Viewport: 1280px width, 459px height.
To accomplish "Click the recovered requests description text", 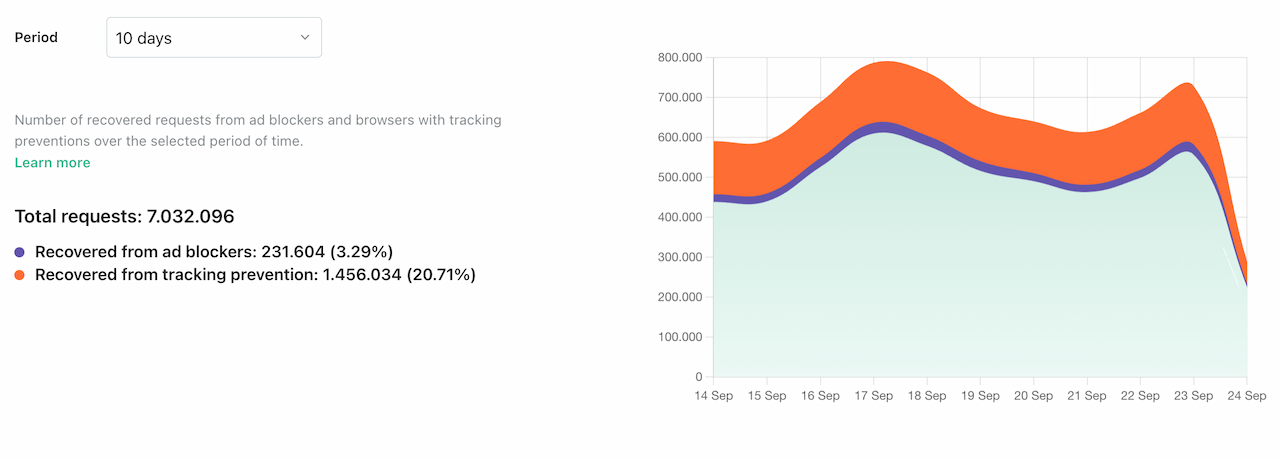I will pyautogui.click(x=258, y=130).
